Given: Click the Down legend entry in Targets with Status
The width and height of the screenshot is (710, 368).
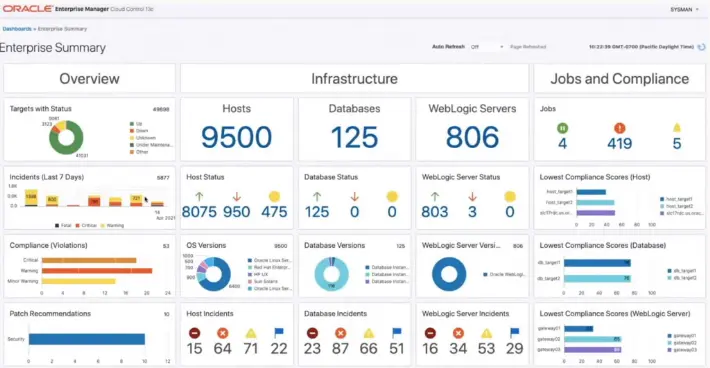Looking at the screenshot, I should click(x=139, y=131).
